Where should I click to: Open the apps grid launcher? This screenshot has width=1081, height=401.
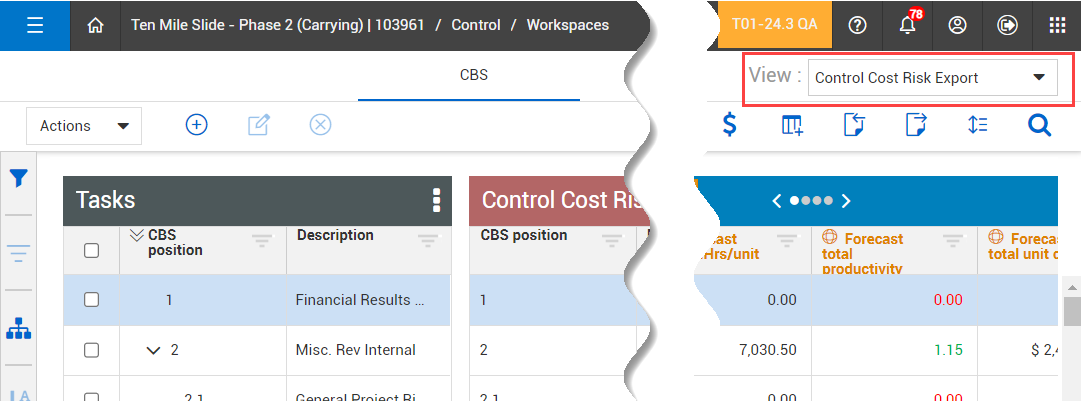pyautogui.click(x=1057, y=25)
